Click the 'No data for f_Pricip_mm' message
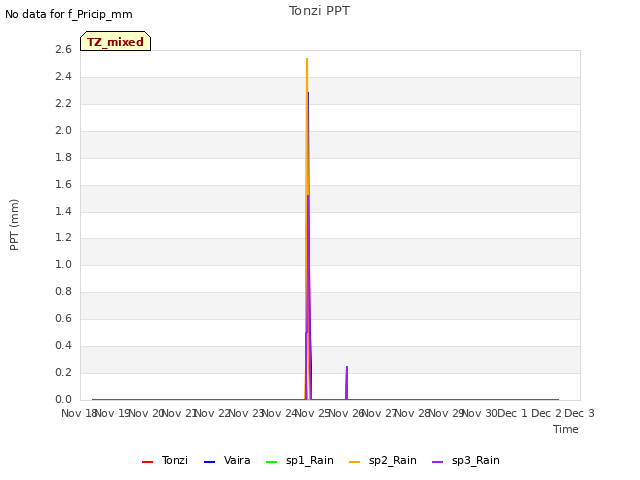The image size is (640, 480). (x=69, y=14)
